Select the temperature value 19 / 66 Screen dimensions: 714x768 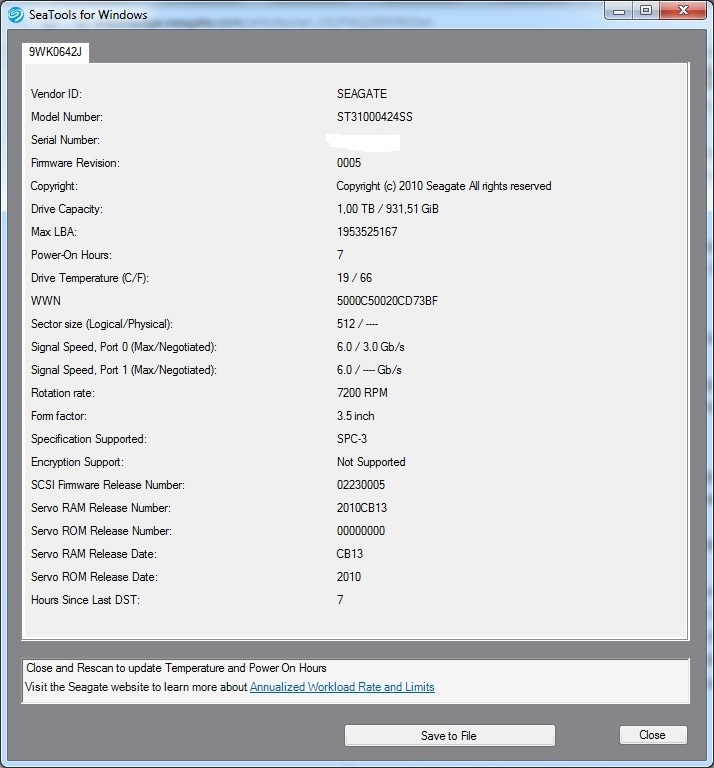point(354,278)
